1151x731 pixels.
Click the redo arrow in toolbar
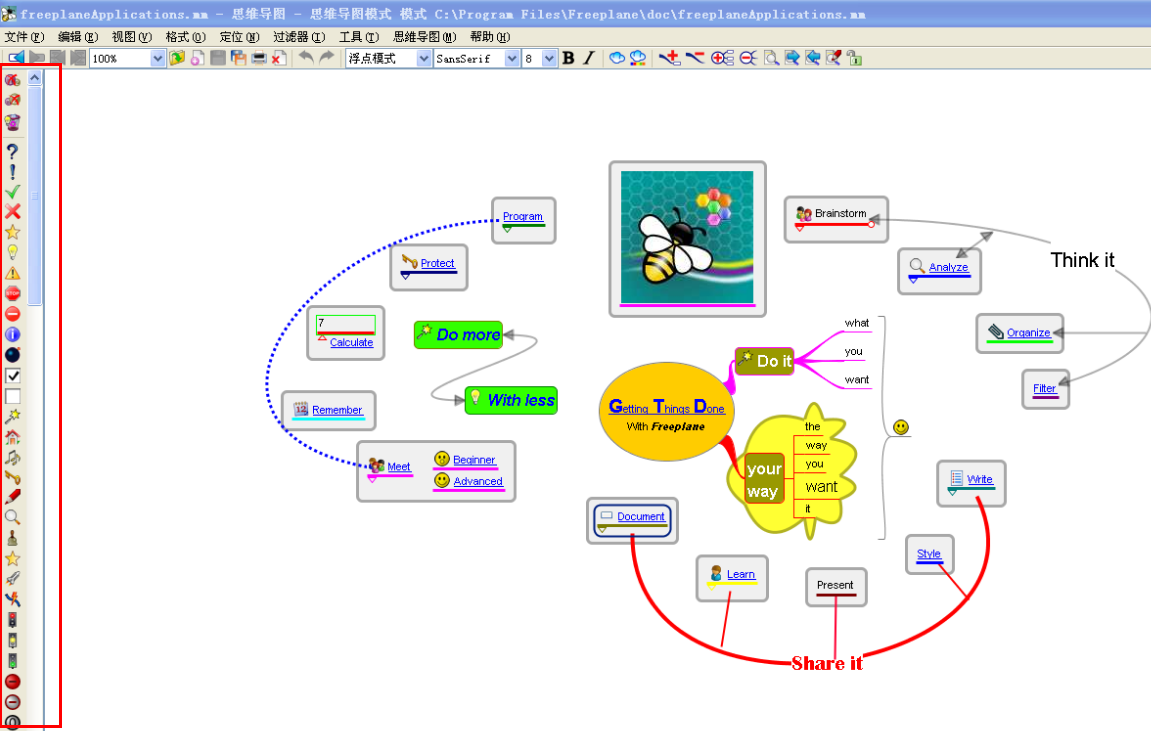coord(327,57)
